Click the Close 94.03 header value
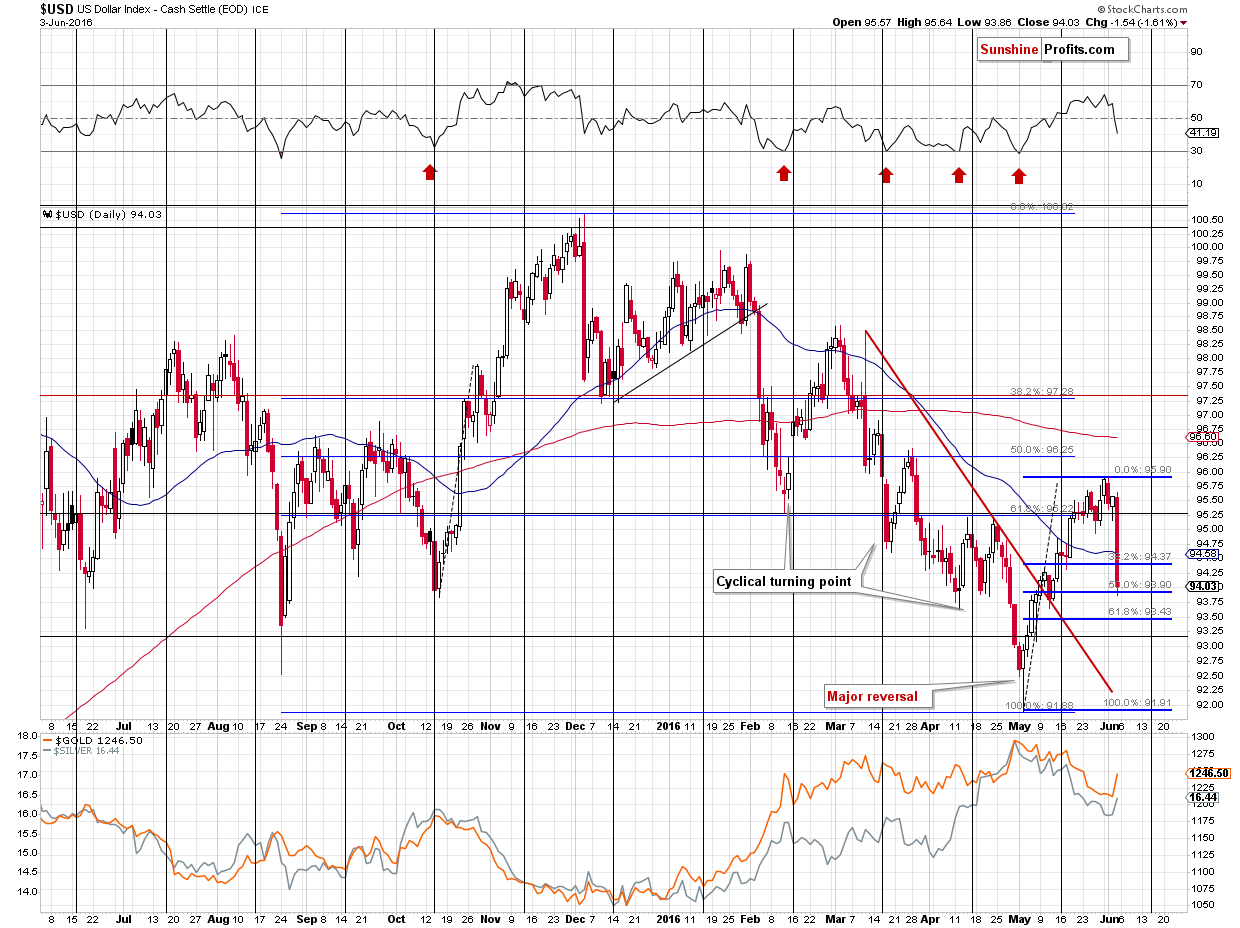The height and width of the screenshot is (928, 1240). pos(1051,22)
